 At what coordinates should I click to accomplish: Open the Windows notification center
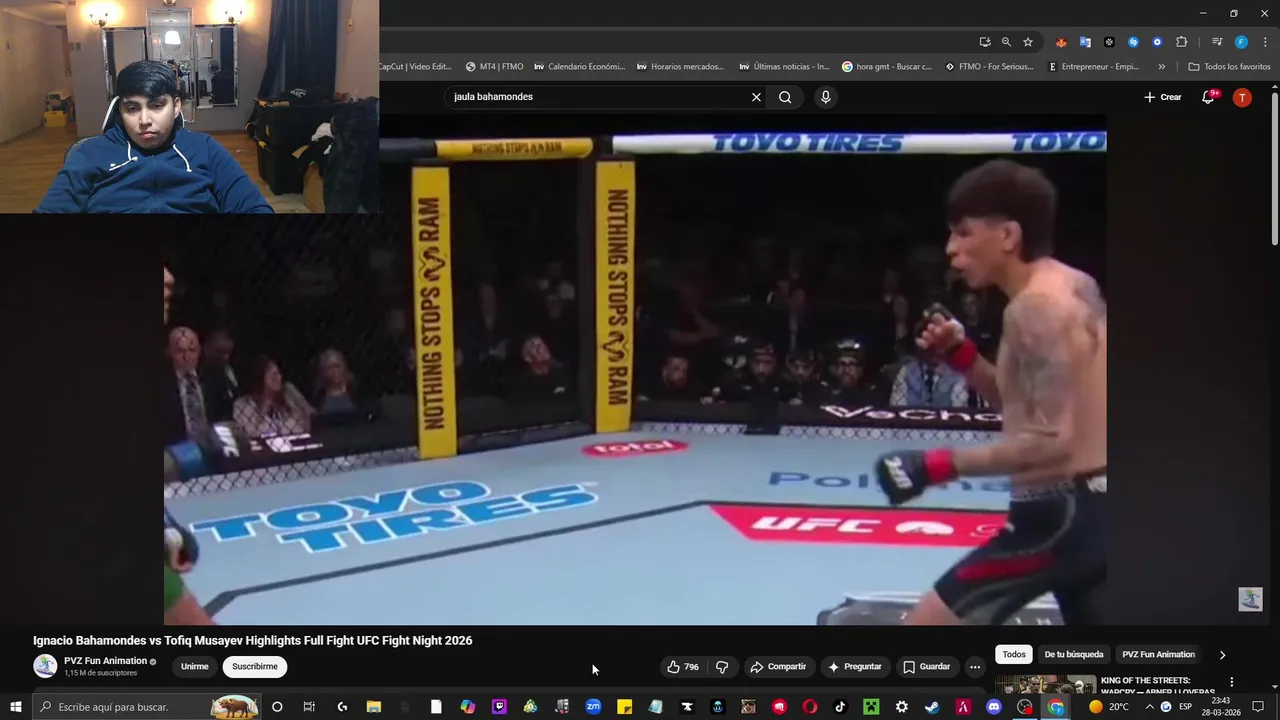[x=1258, y=707]
